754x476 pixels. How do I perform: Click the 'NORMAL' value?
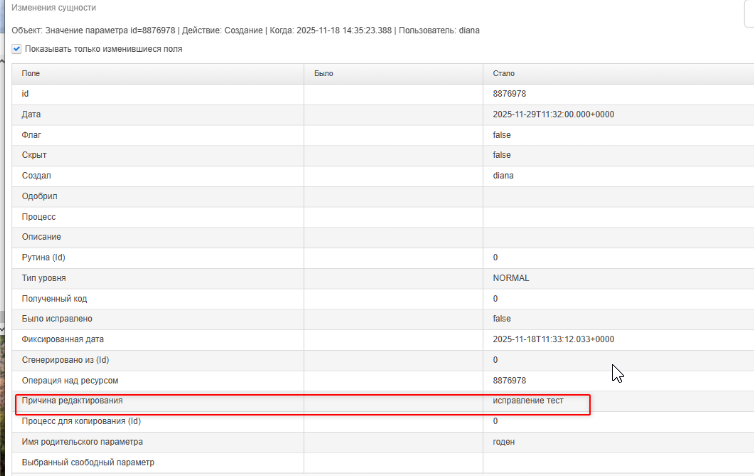(x=511, y=278)
